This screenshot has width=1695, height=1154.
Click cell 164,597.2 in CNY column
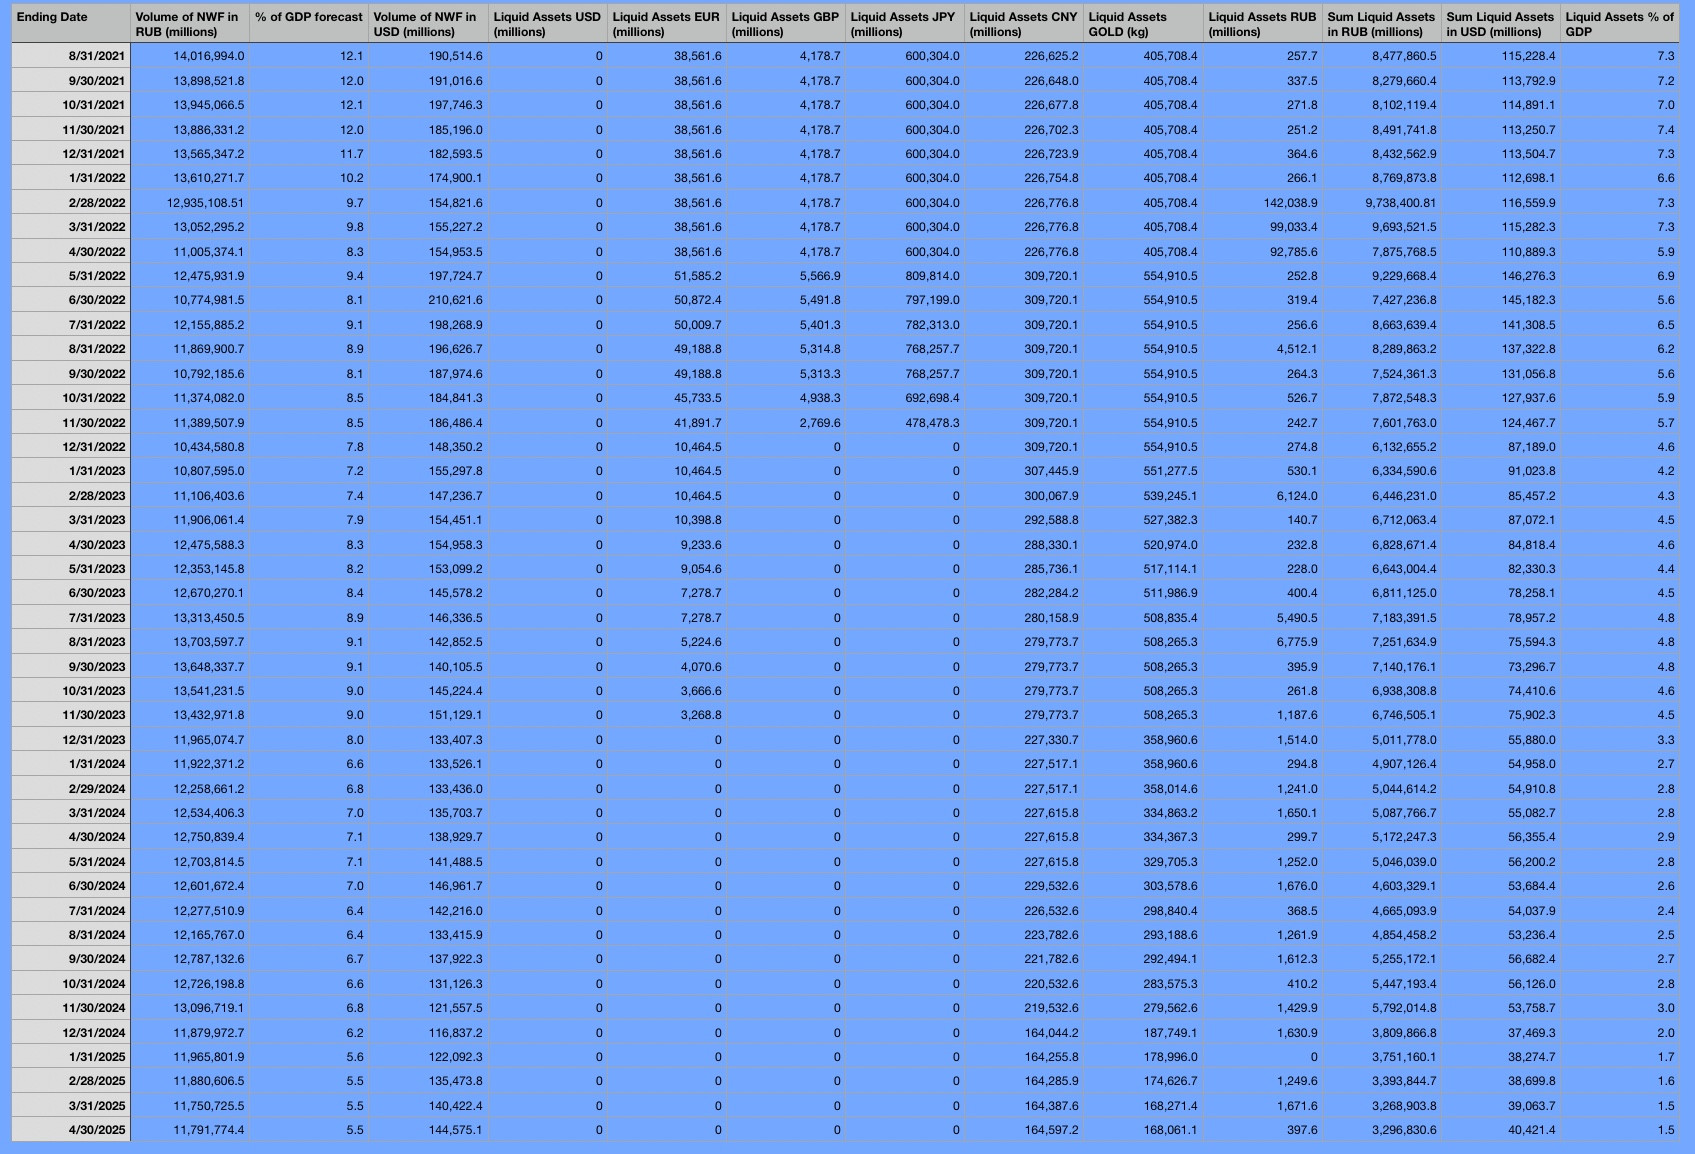[x=1024, y=1130]
